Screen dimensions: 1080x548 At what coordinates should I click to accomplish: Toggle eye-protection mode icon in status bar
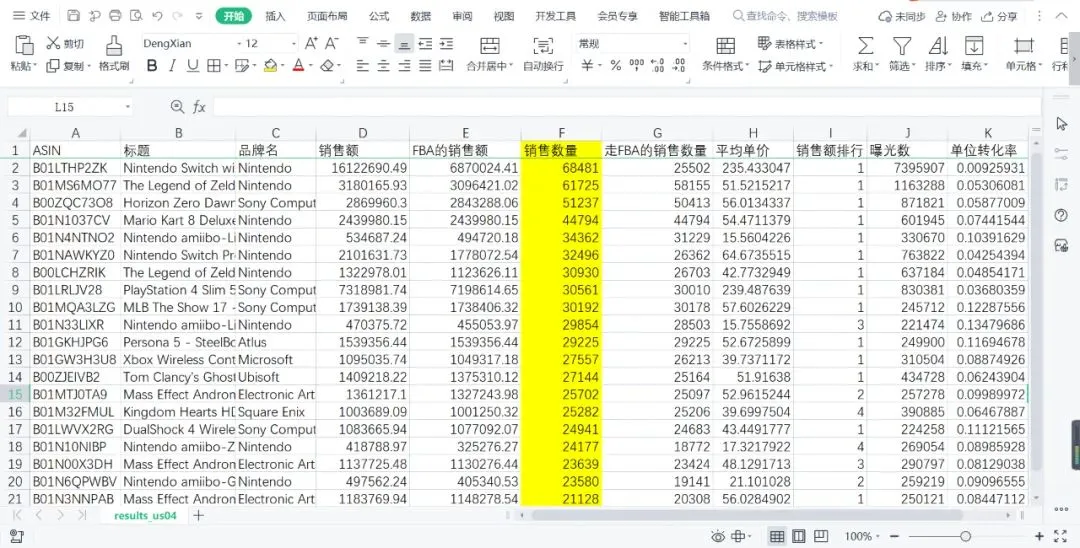718,536
